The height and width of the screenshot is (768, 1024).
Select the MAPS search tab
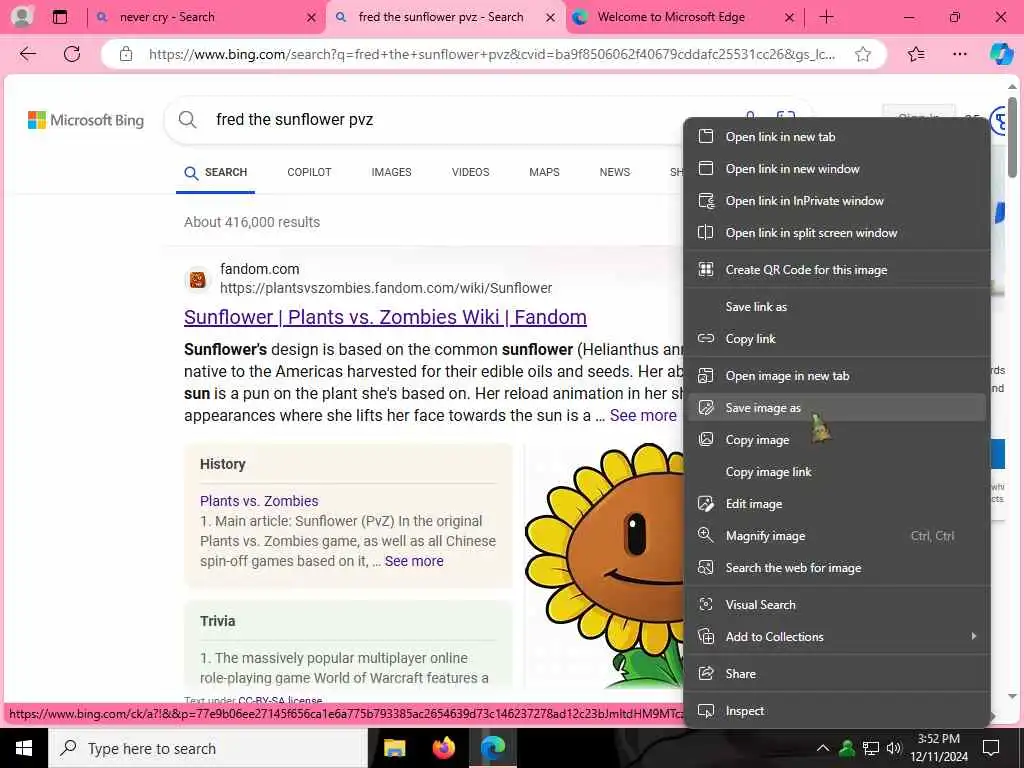[544, 172]
